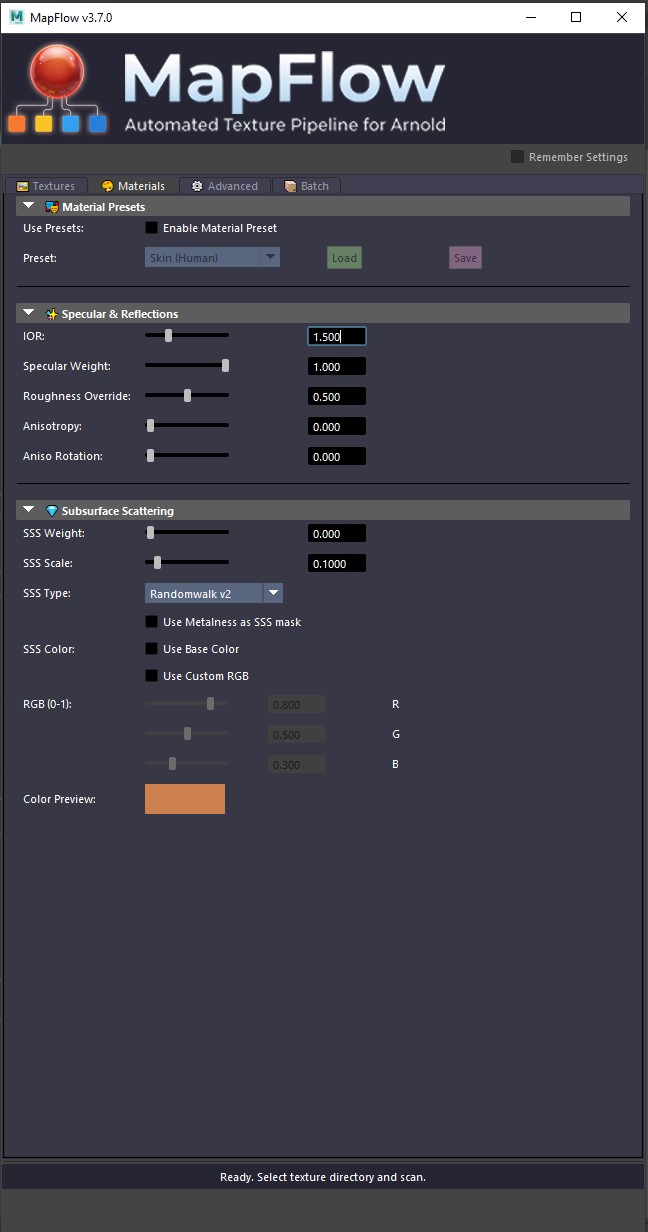This screenshot has width=648, height=1232.
Task: Open the Skin (Human) preset dropdown
Action: click(x=212, y=258)
